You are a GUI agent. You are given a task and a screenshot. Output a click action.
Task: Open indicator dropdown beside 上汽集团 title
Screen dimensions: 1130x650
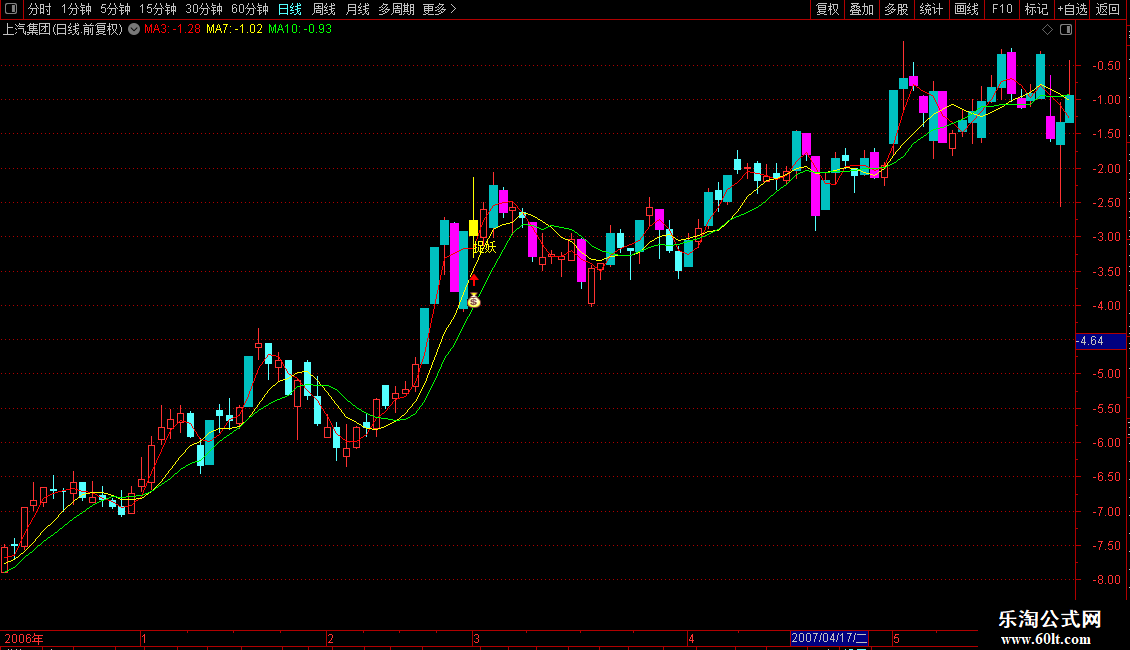click(x=134, y=30)
